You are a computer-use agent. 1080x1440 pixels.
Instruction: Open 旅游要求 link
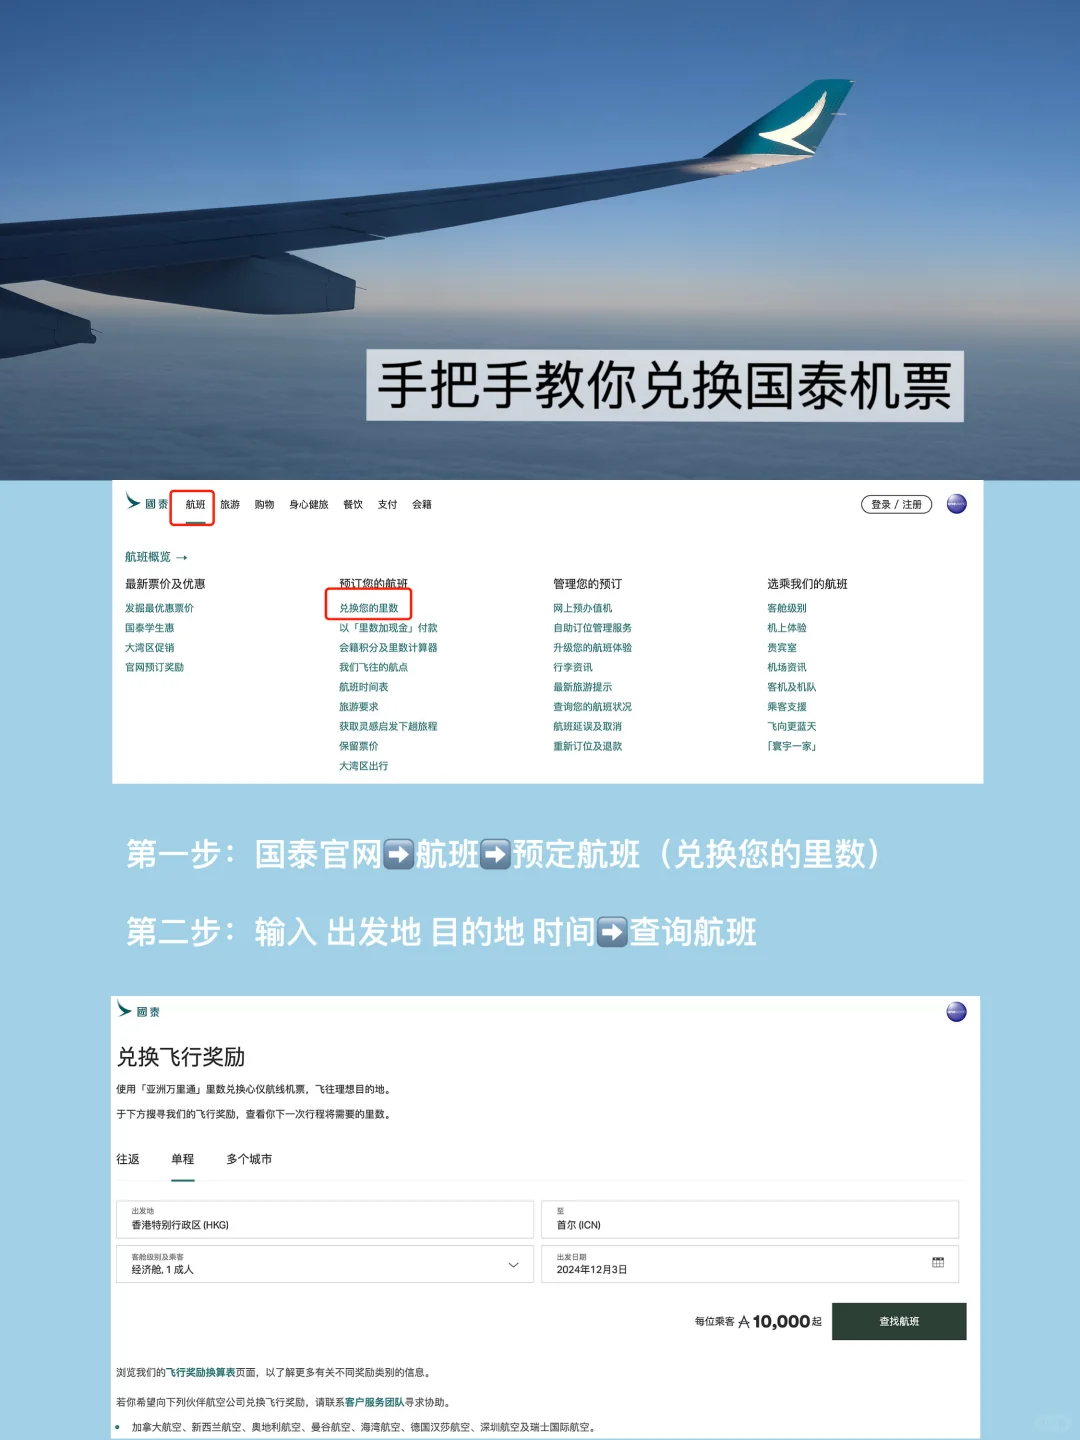point(359,707)
